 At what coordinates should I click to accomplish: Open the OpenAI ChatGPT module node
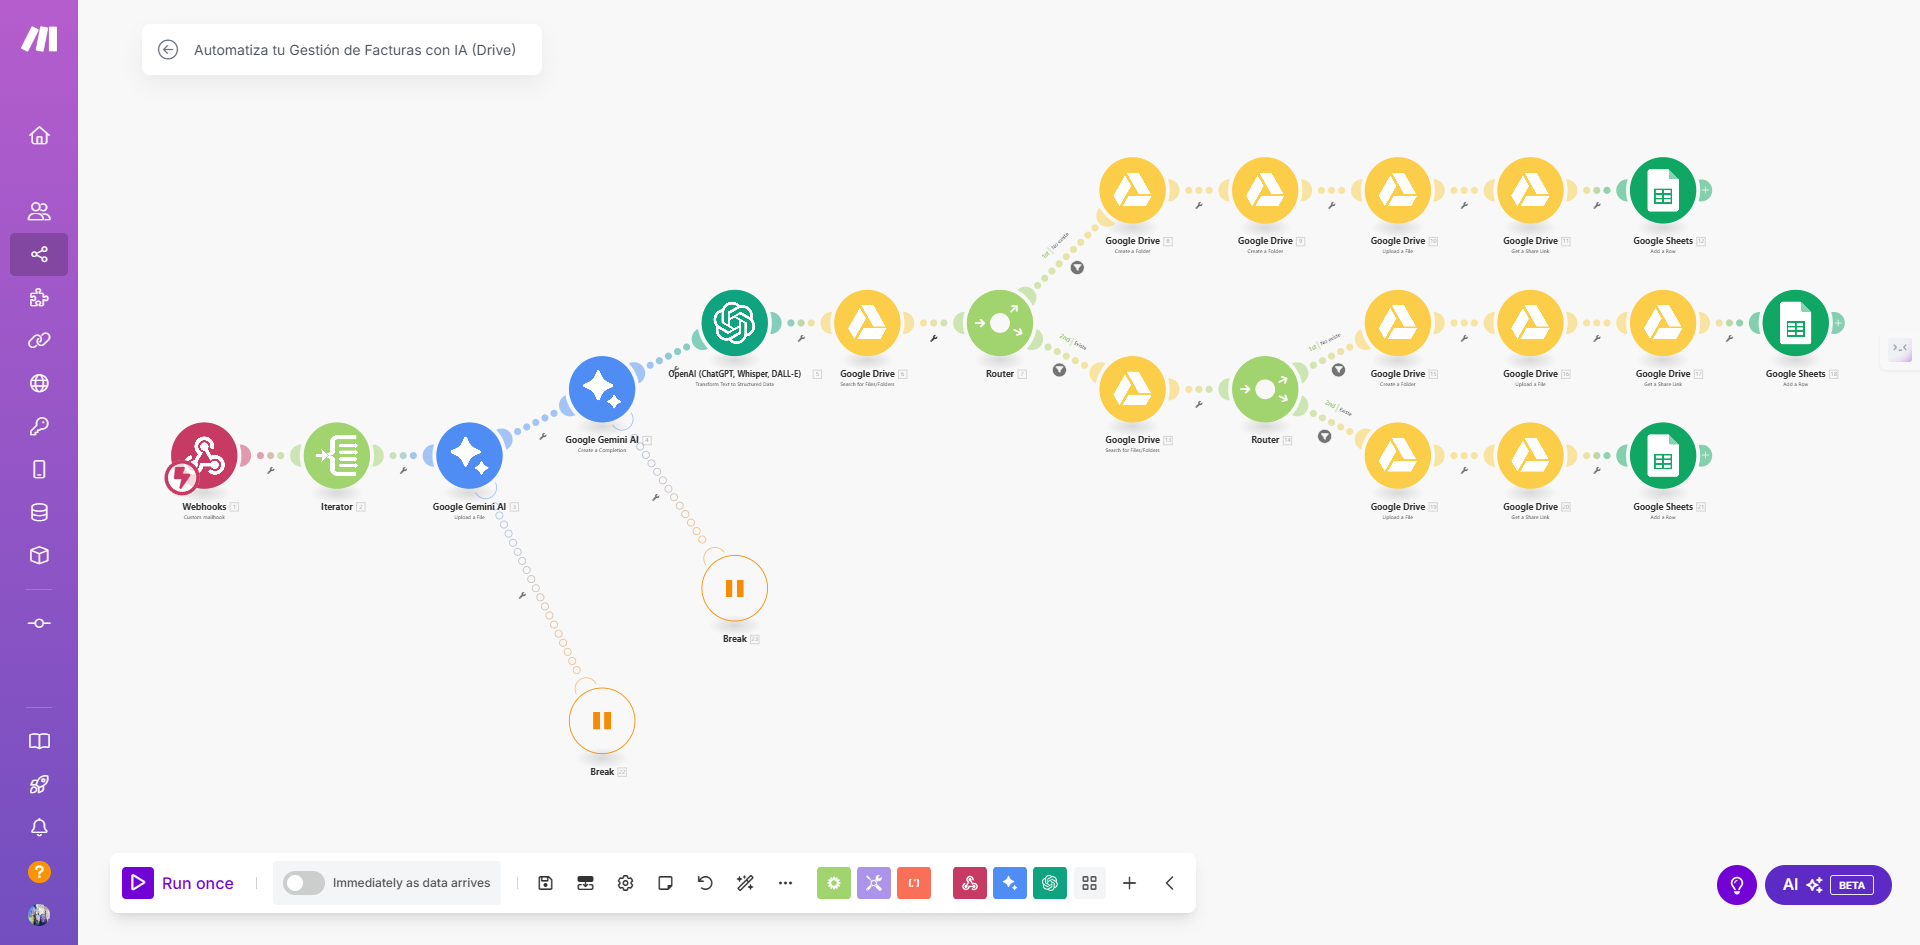tap(735, 323)
